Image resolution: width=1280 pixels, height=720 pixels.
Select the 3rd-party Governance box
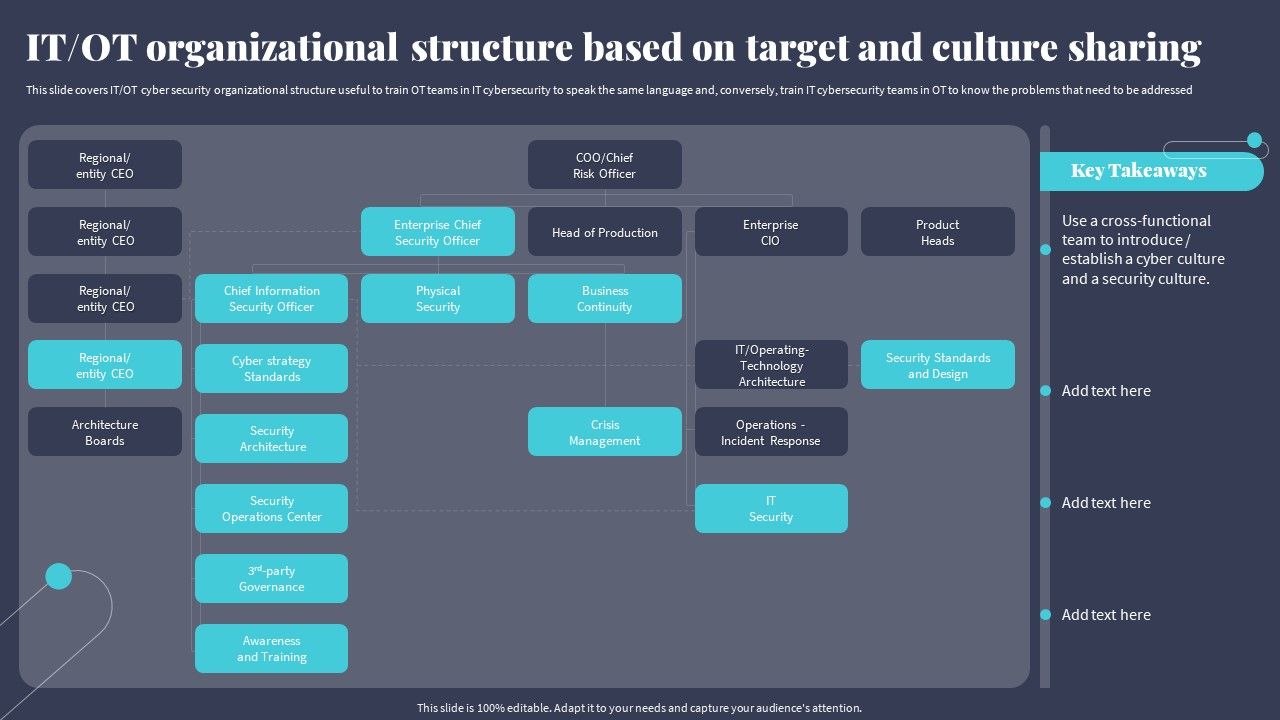(272, 579)
